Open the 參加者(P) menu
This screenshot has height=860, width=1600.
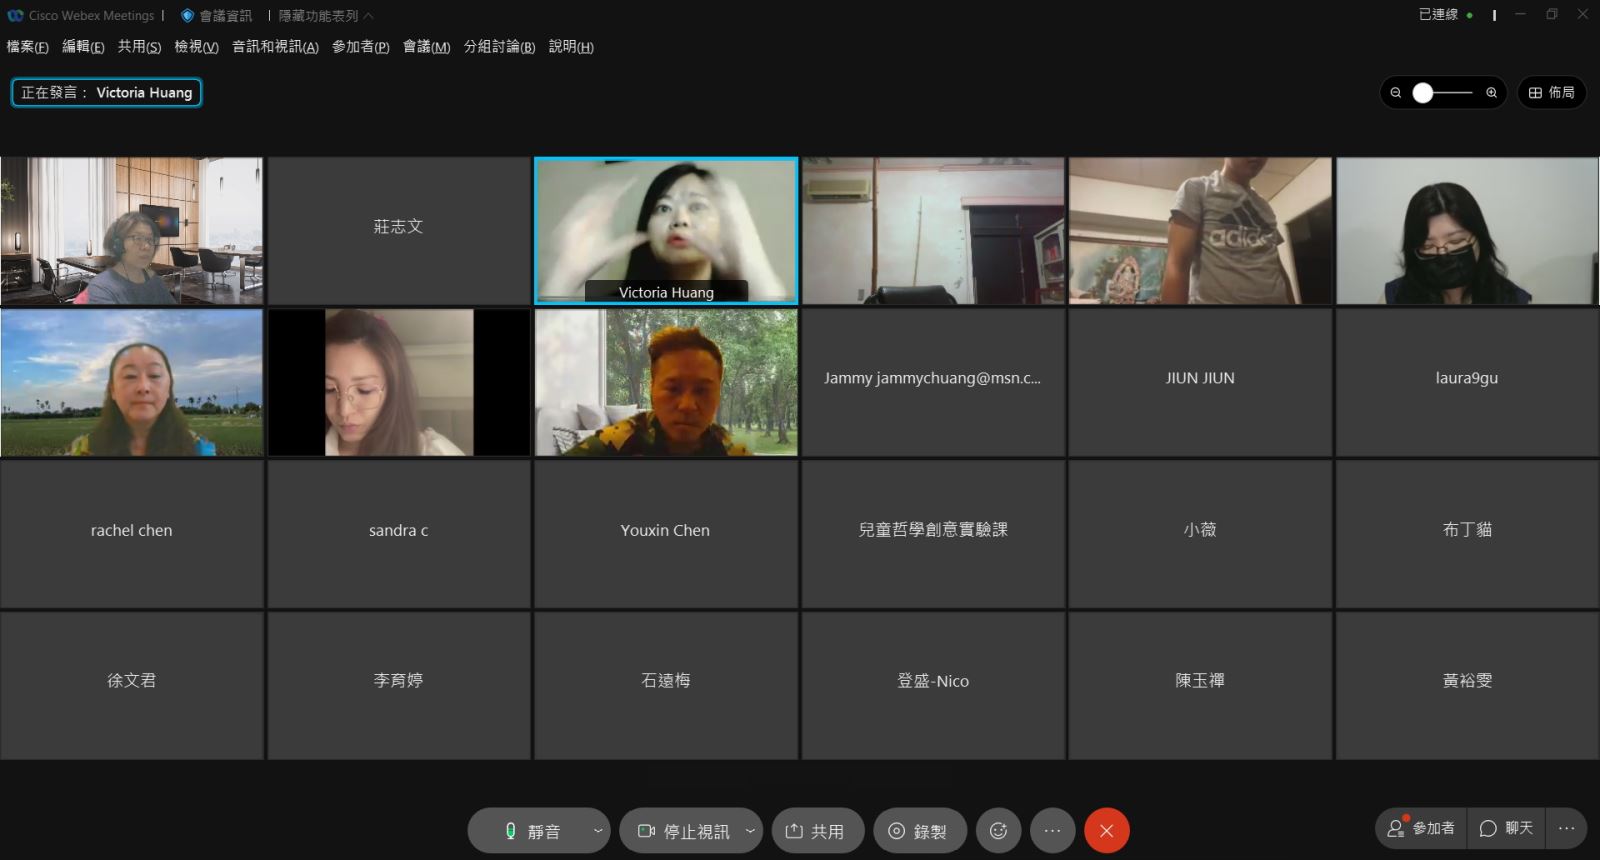360,47
